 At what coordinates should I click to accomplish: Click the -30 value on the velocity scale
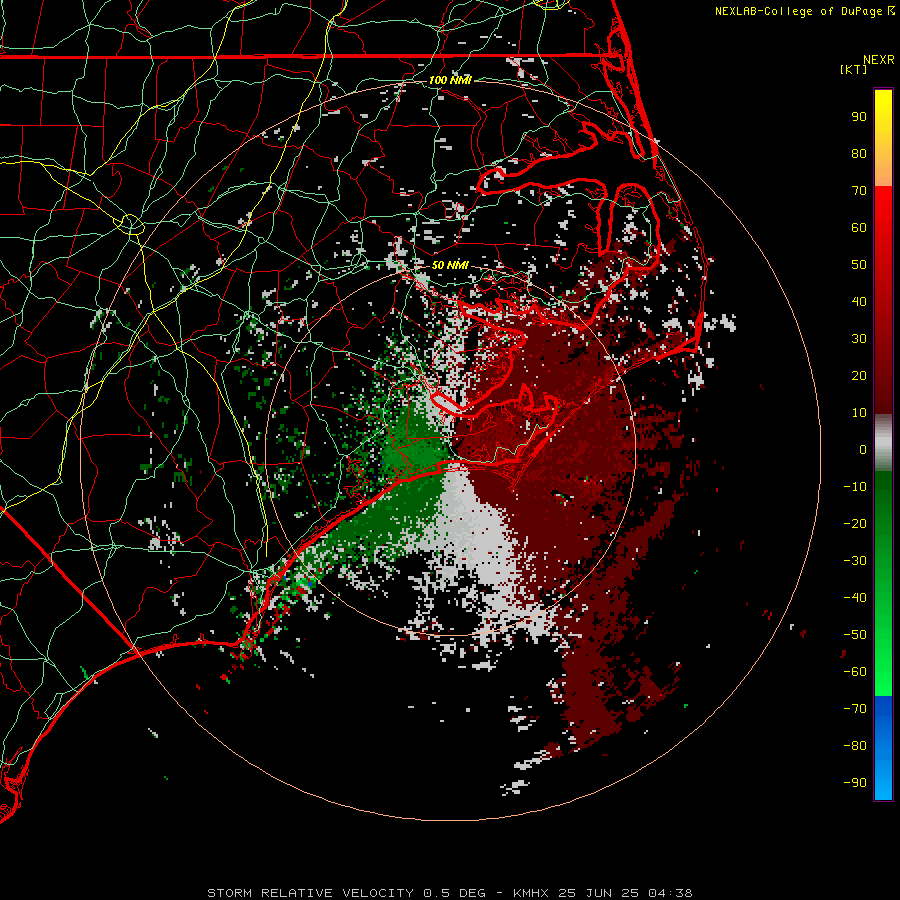coord(855,561)
